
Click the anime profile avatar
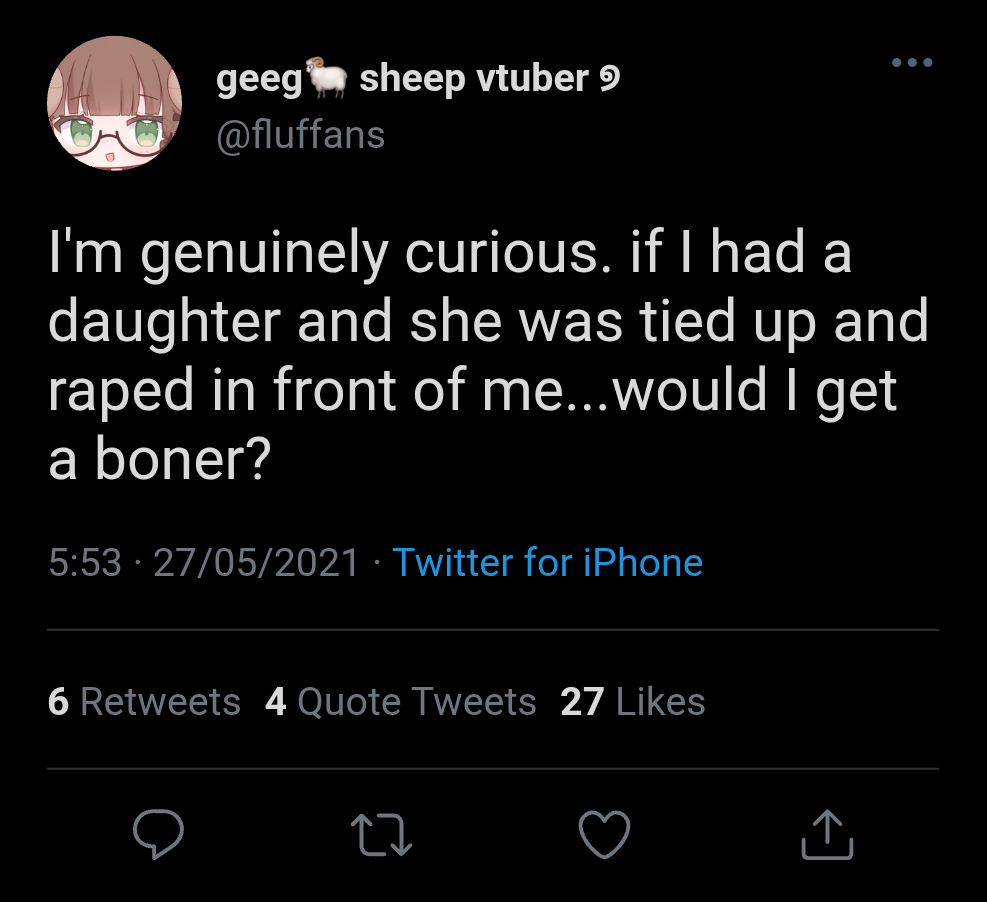114,103
